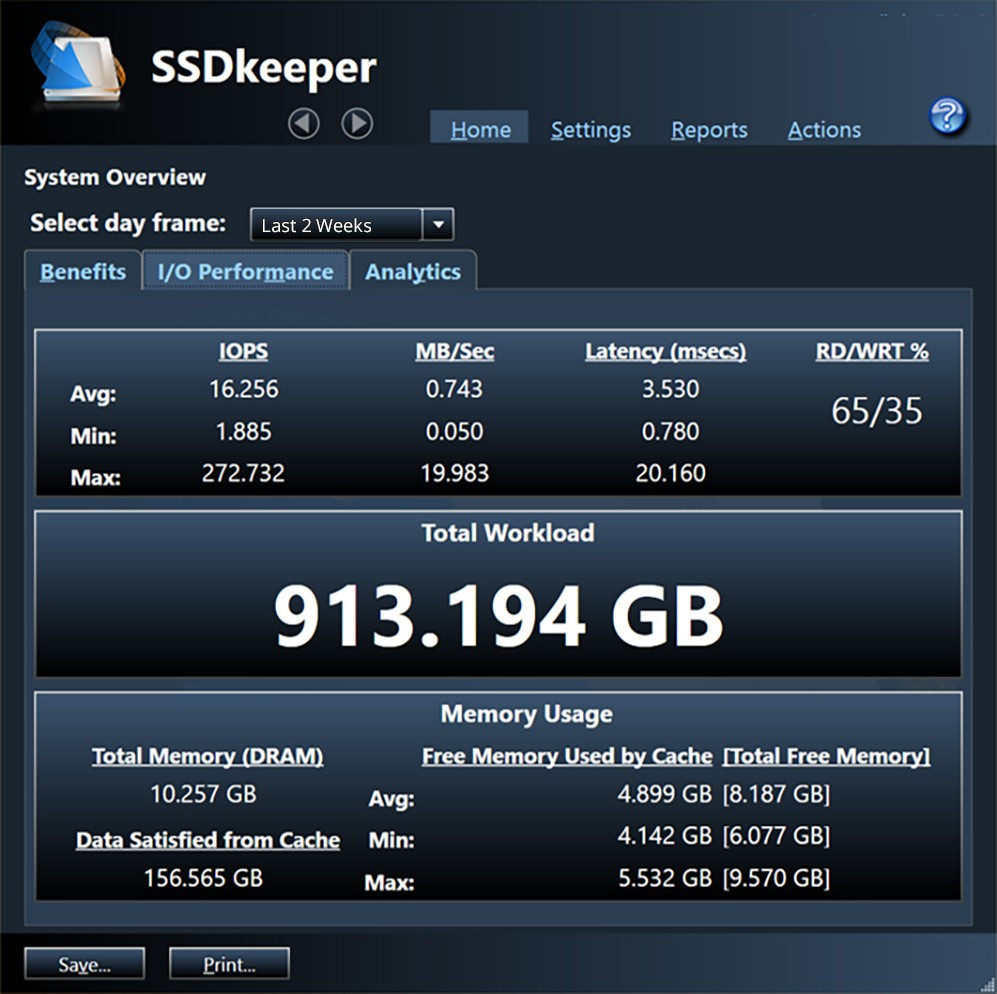Switch to the Benefits tab
Viewport: 997px width, 994px height.
(83, 272)
